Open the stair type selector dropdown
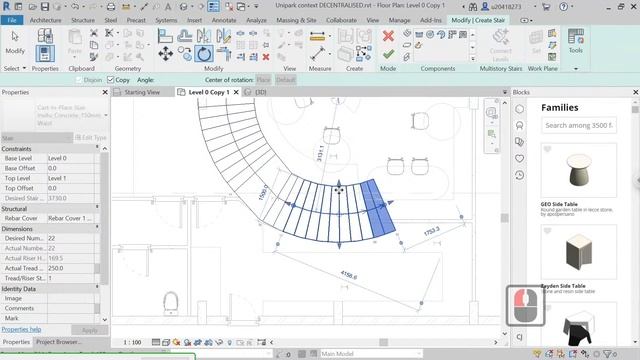Image resolution: width=640 pixels, height=360 pixels. click(x=106, y=116)
